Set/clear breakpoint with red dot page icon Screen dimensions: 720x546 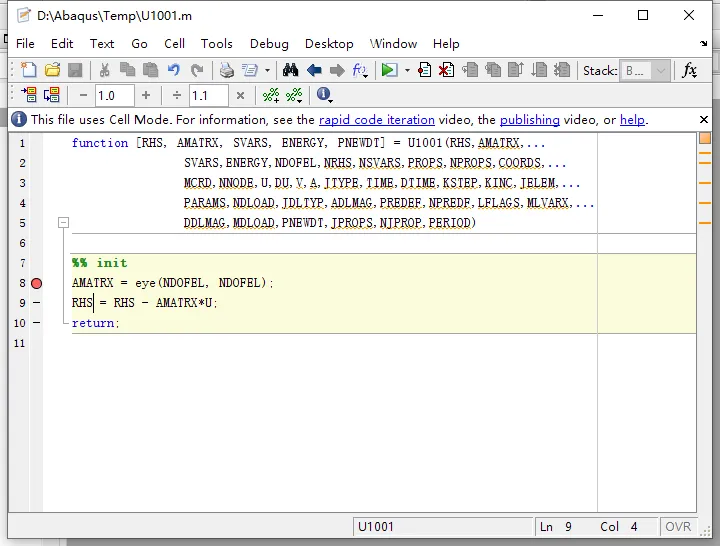tap(424, 70)
